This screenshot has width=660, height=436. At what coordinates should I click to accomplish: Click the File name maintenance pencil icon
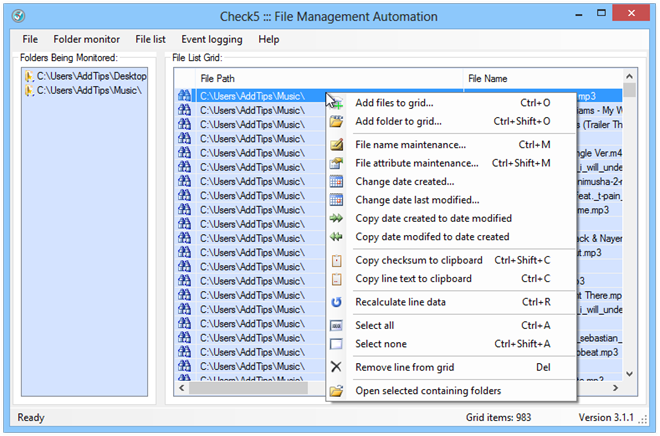[x=336, y=145]
